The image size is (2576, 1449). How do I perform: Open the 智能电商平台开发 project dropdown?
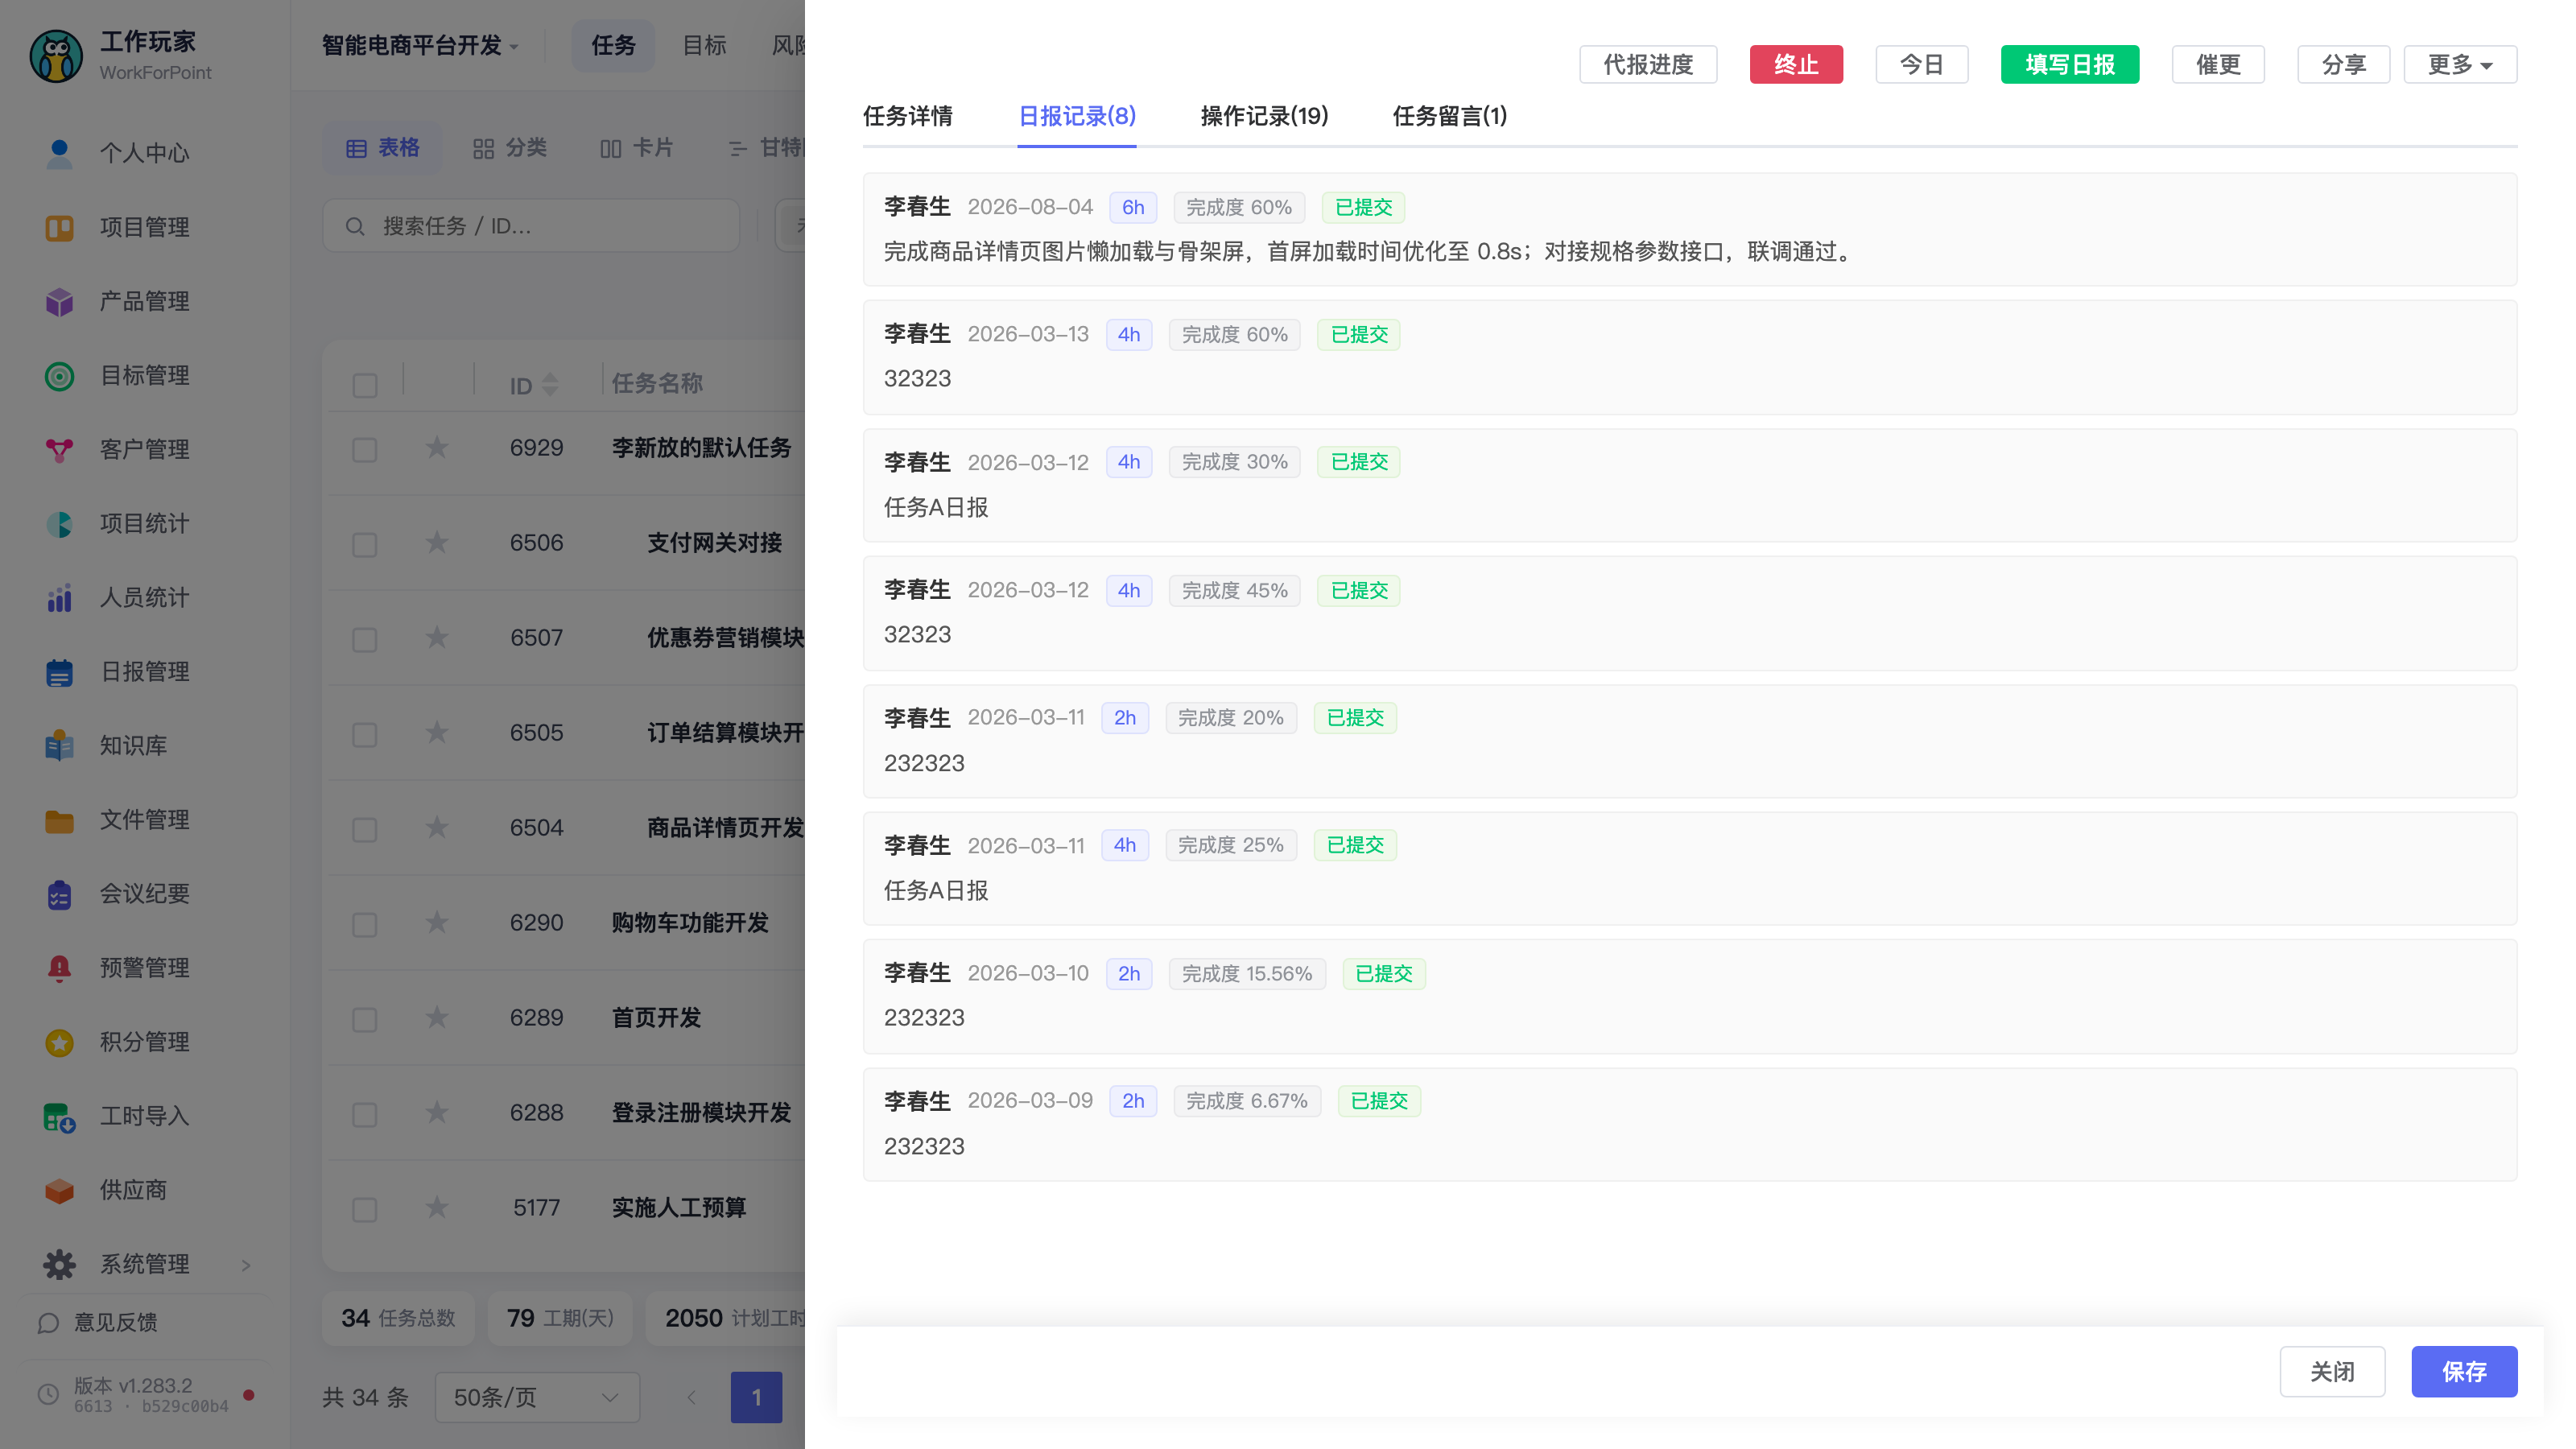tap(420, 45)
